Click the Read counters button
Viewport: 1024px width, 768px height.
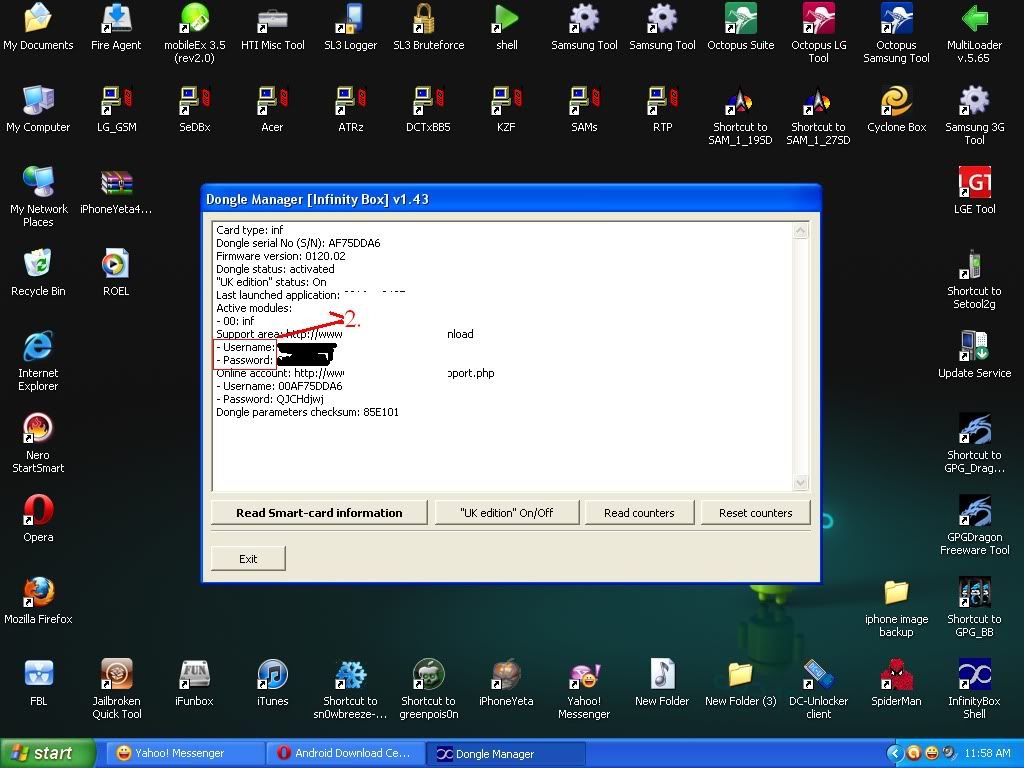click(x=639, y=513)
